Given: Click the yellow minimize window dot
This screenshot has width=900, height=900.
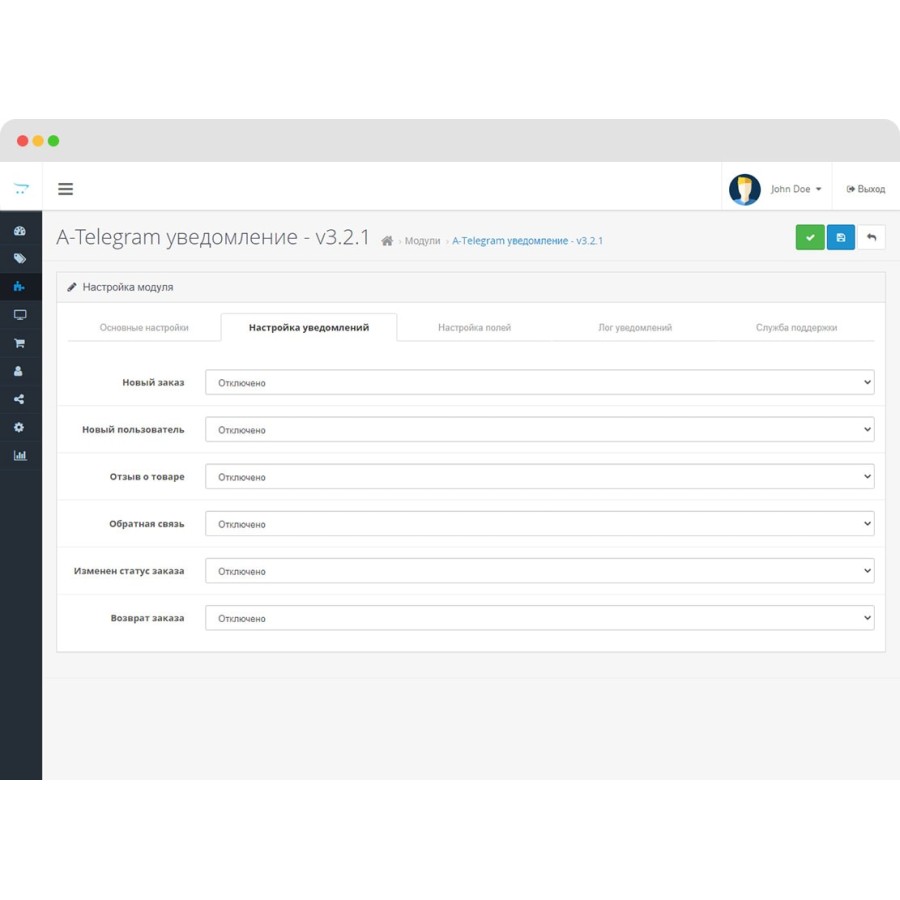Looking at the screenshot, I should 38,141.
